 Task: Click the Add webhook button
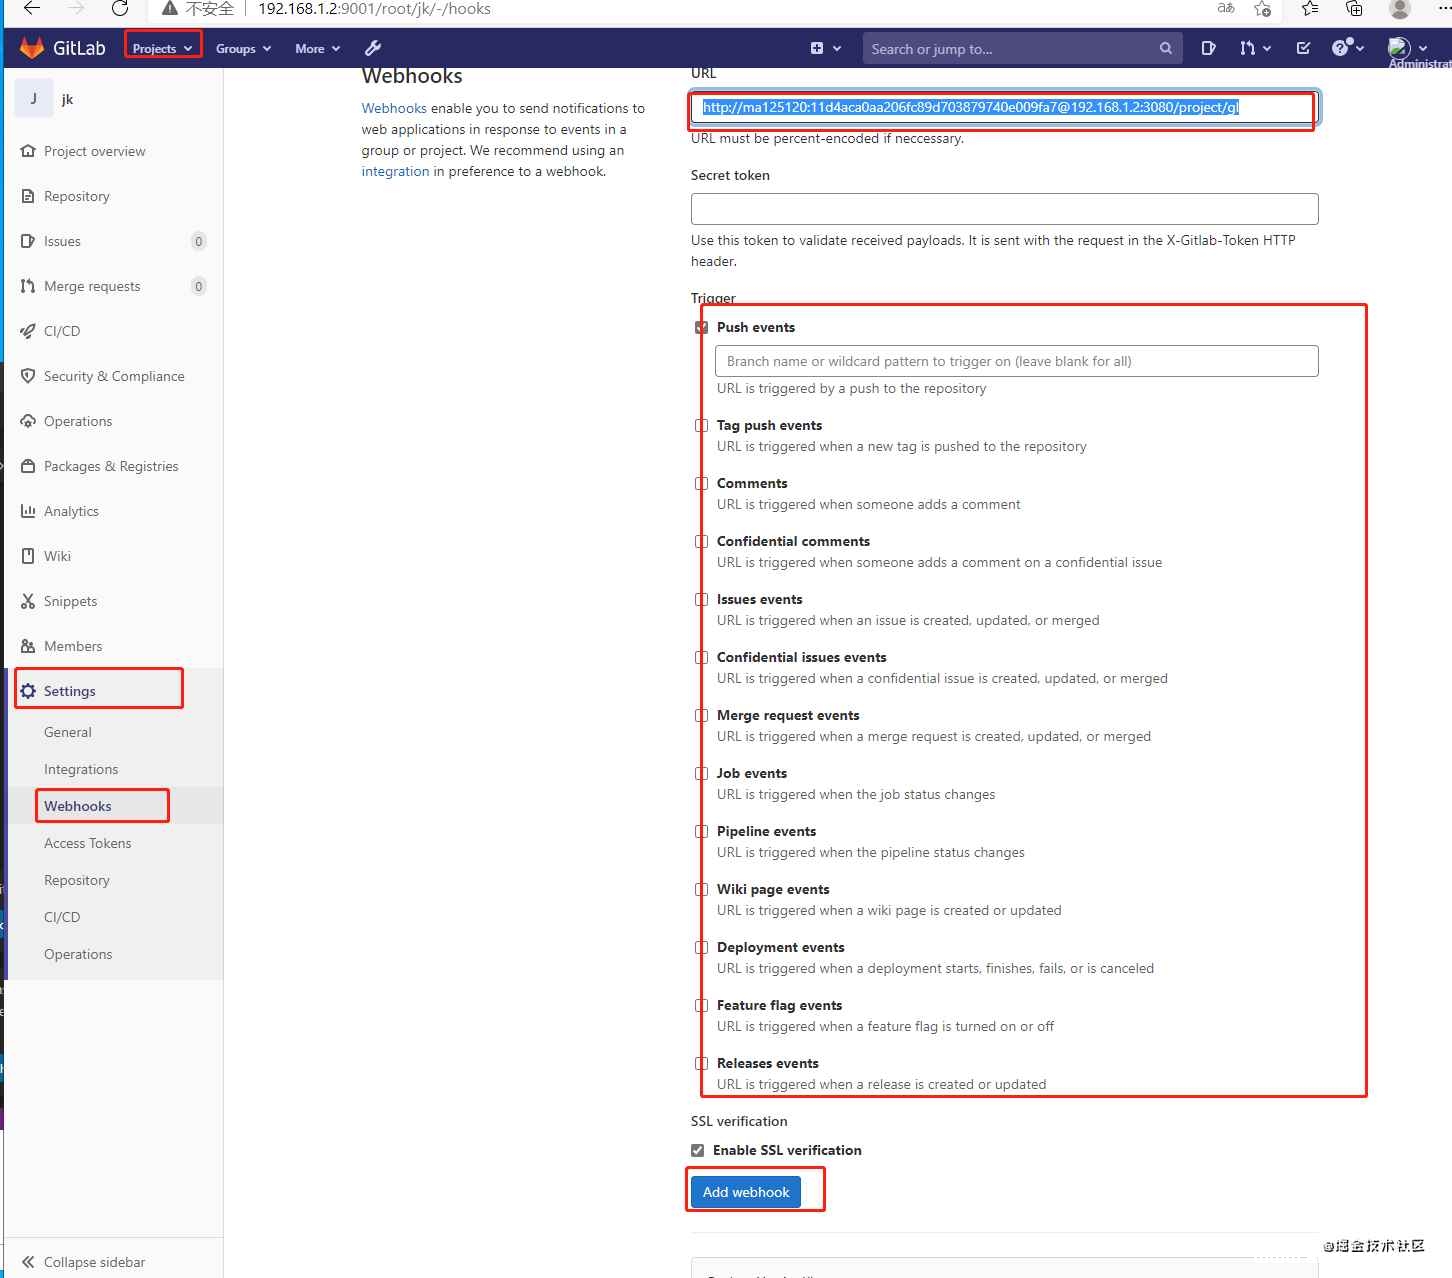point(745,1191)
